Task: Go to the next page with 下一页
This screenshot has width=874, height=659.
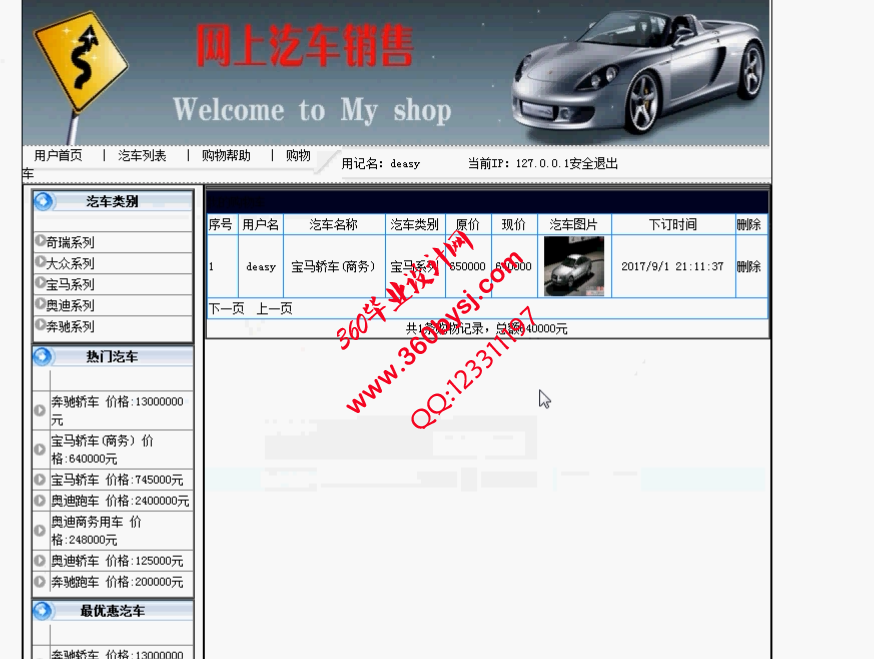Action: pos(227,308)
